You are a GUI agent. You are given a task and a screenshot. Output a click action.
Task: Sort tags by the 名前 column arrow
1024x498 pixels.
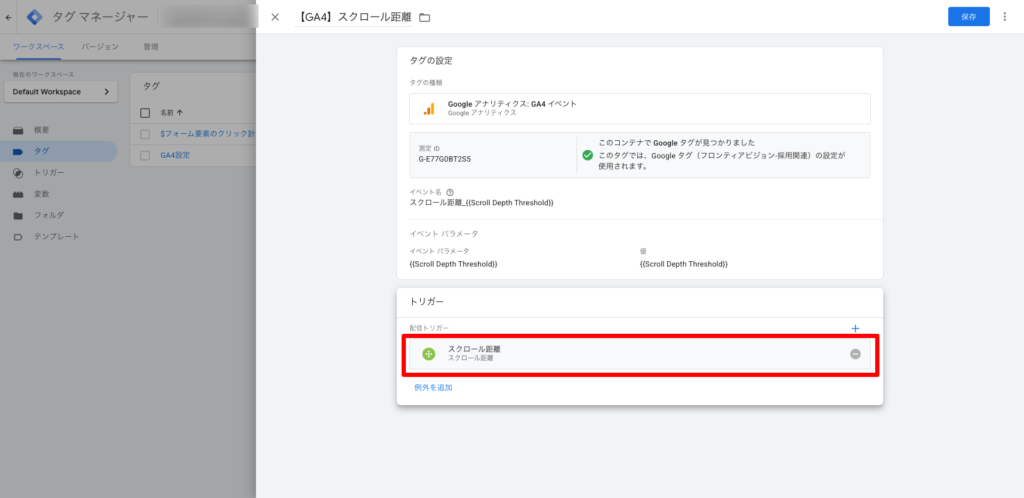click(x=179, y=113)
